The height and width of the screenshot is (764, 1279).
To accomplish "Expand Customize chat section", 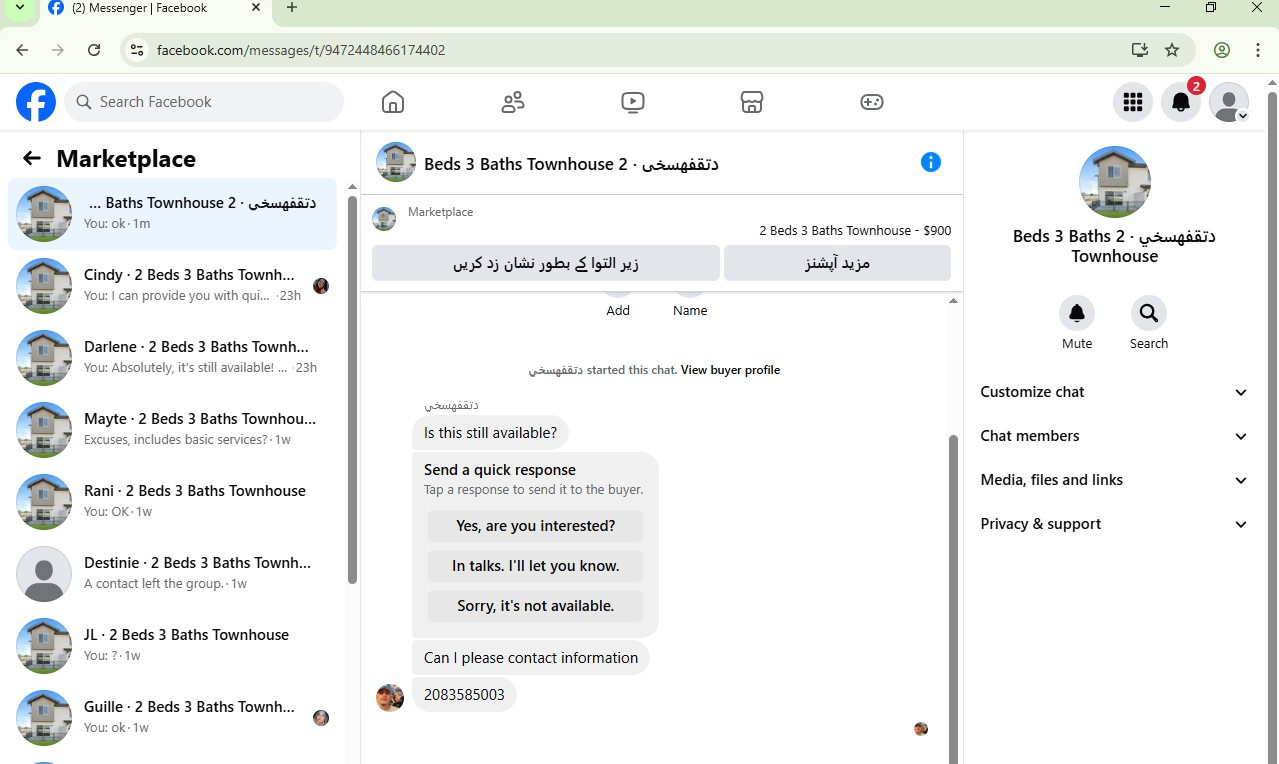I will (x=1114, y=392).
